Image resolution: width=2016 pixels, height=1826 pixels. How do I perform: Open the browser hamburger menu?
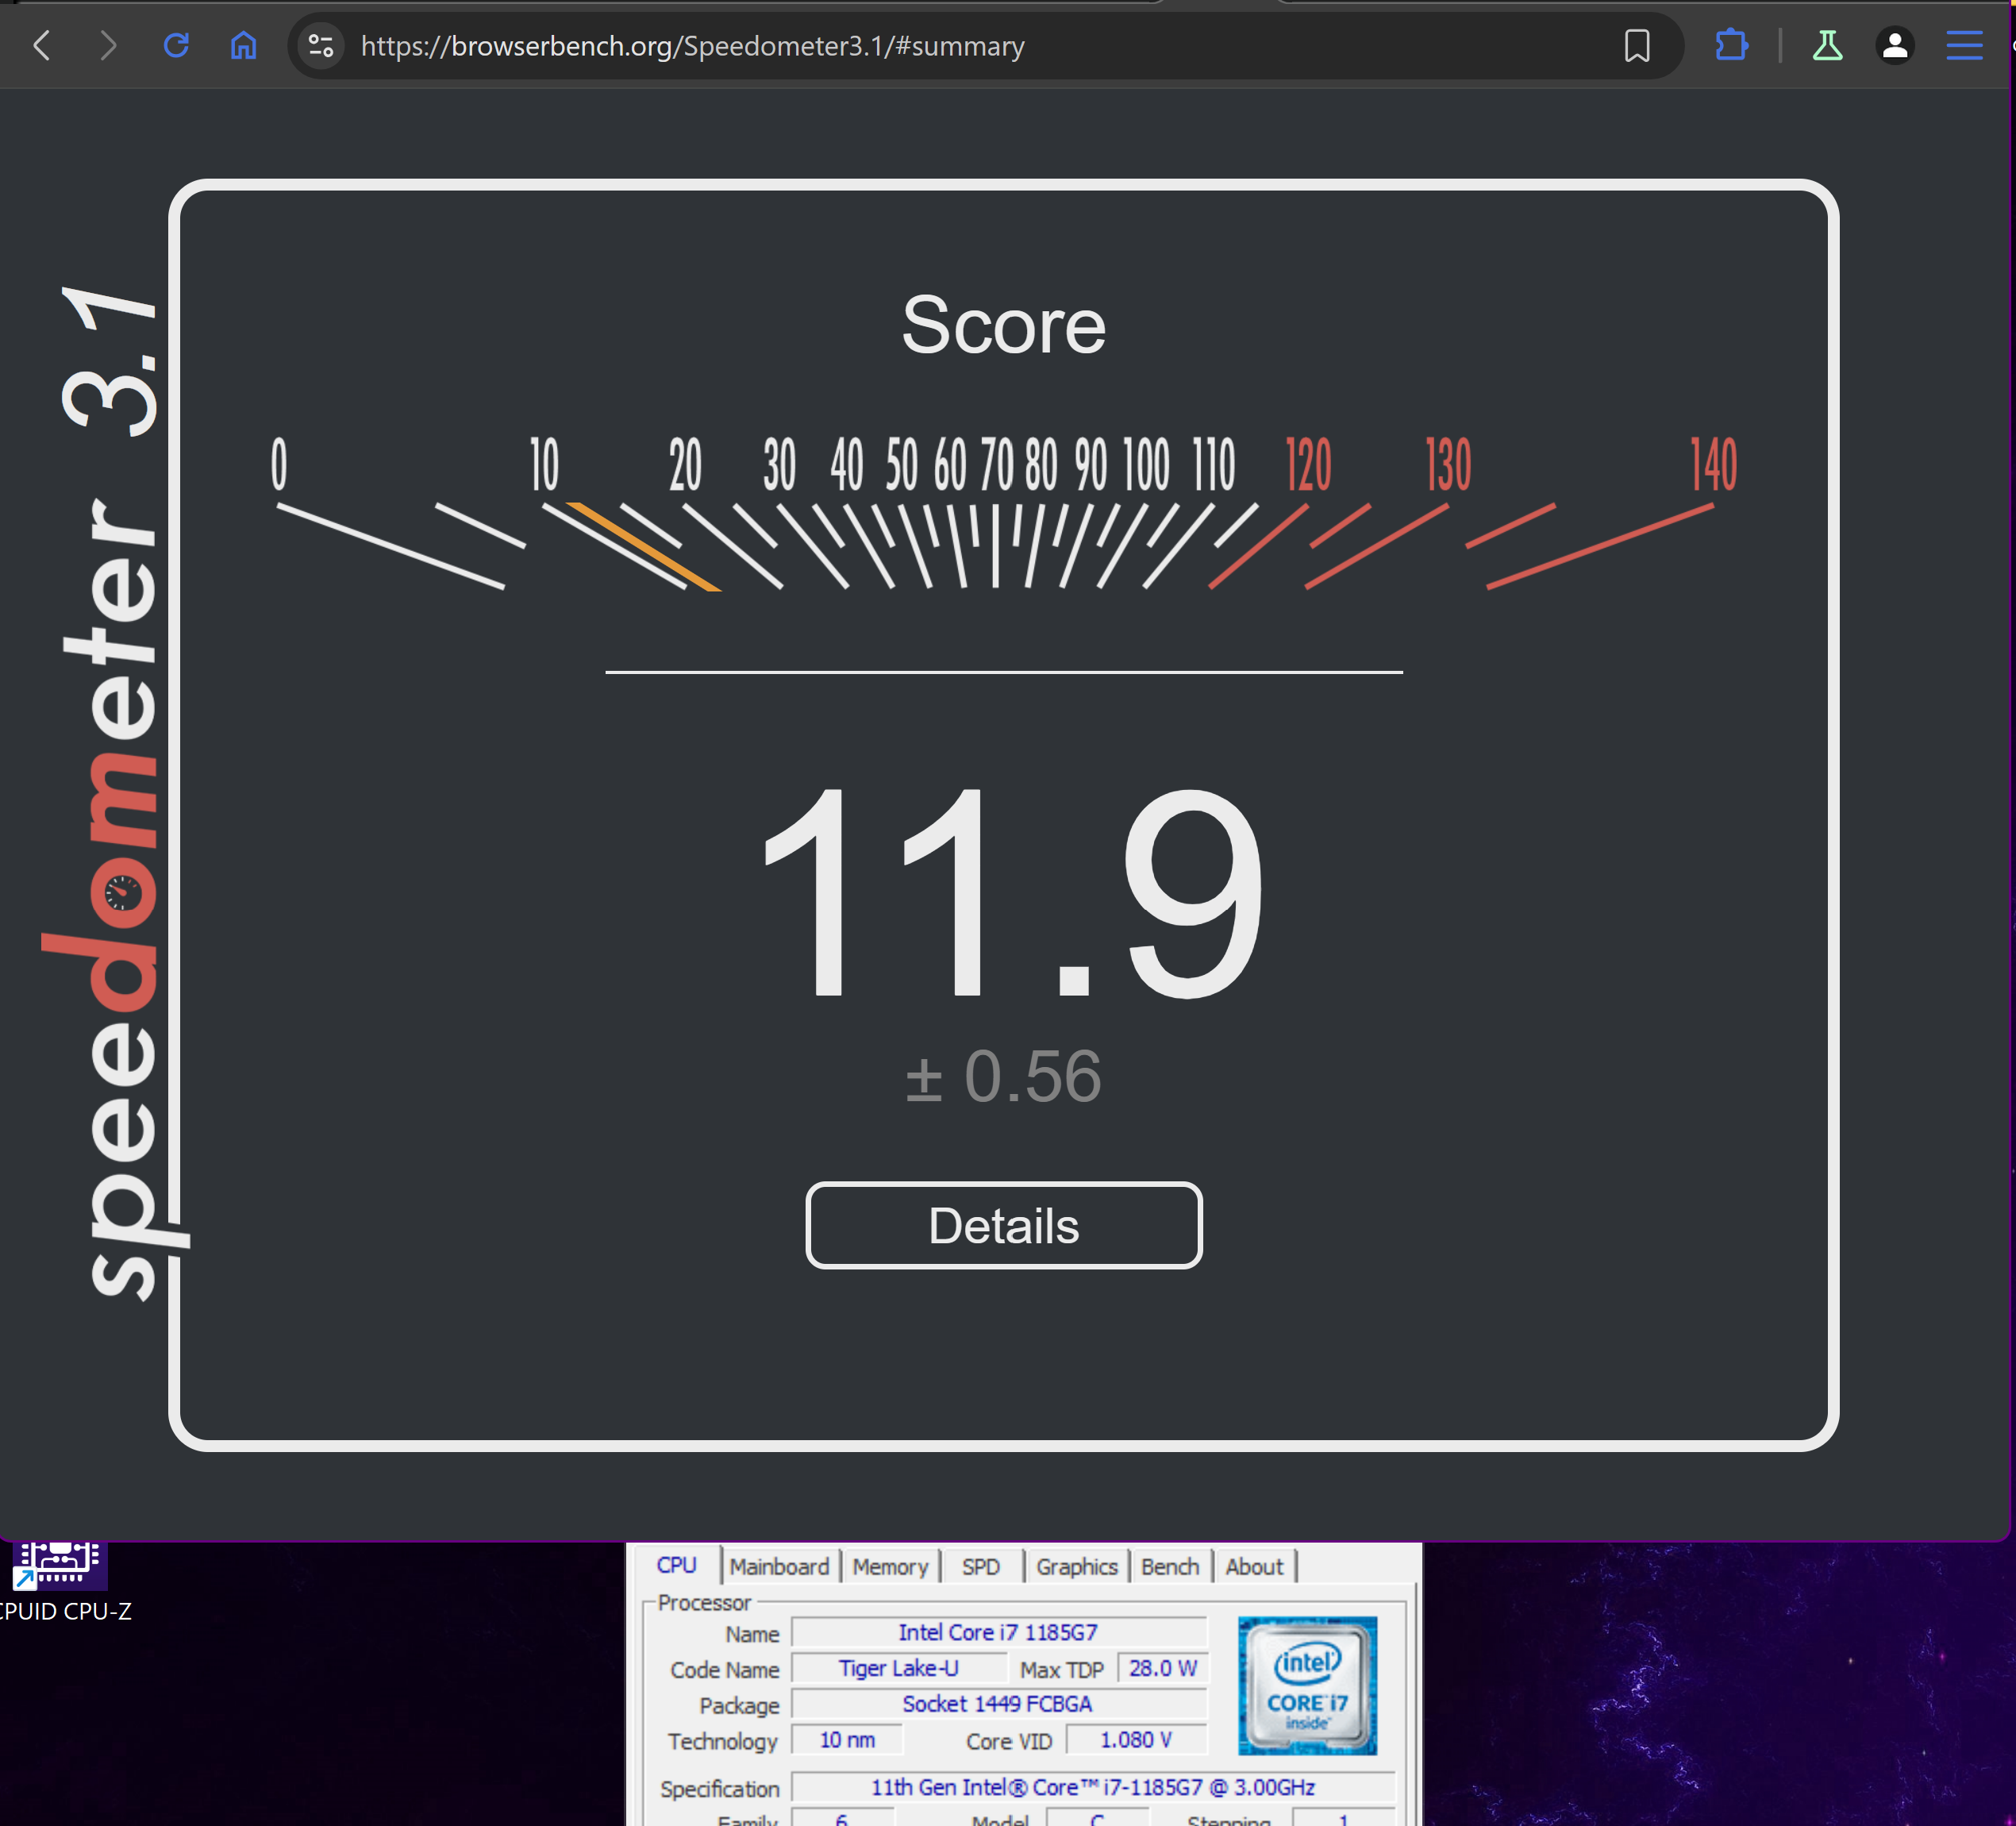coord(1964,46)
